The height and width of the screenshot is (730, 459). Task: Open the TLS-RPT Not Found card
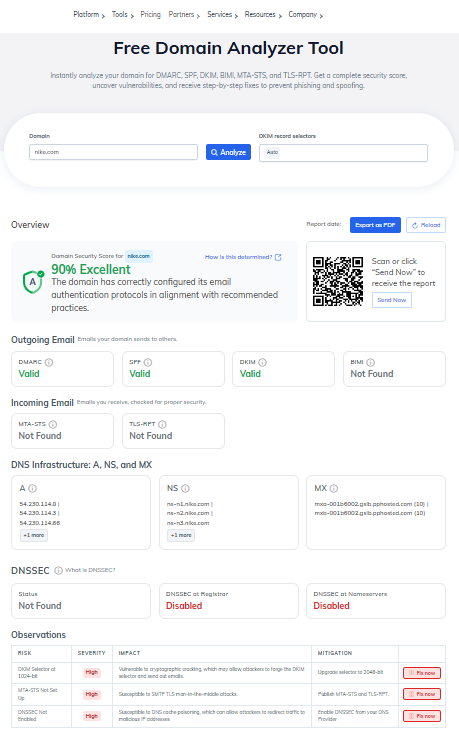173,431
